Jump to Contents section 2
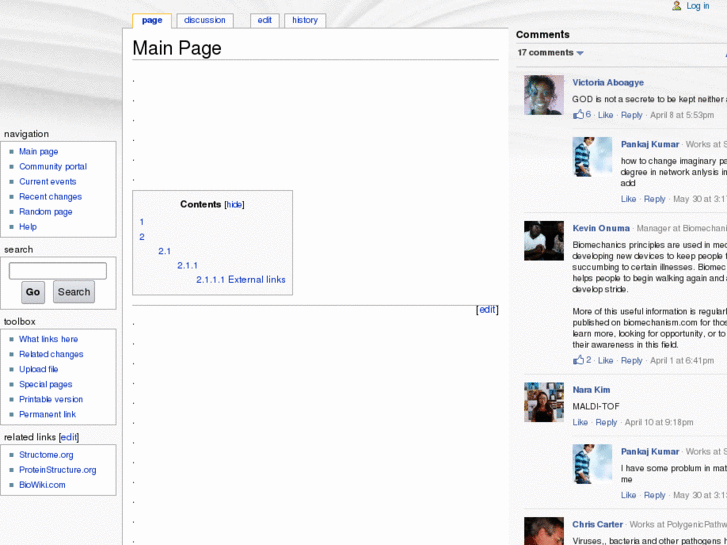The height and width of the screenshot is (545, 727). click(142, 237)
